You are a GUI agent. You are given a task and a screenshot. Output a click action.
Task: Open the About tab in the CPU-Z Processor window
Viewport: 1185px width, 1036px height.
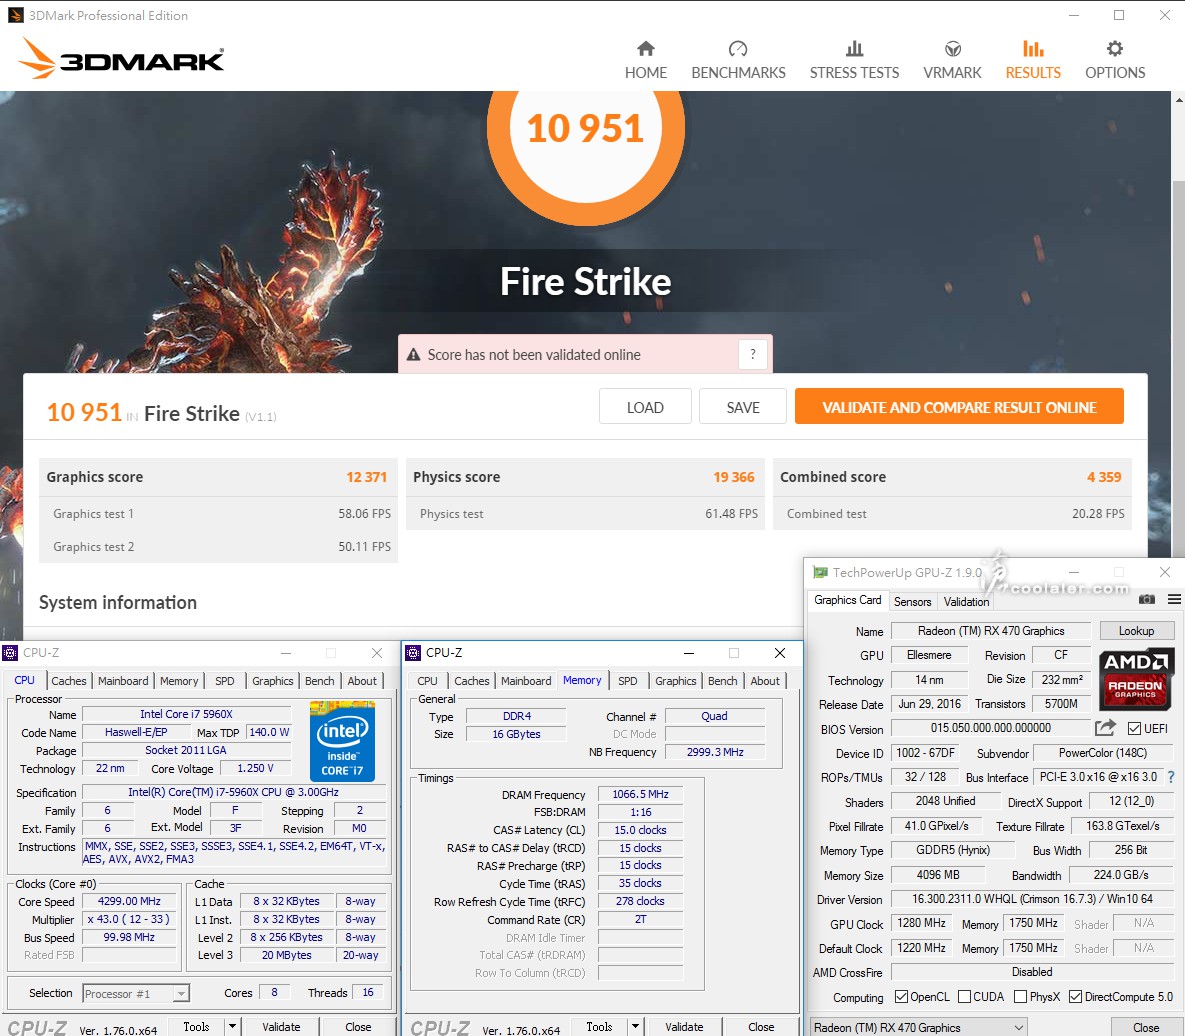coord(362,681)
